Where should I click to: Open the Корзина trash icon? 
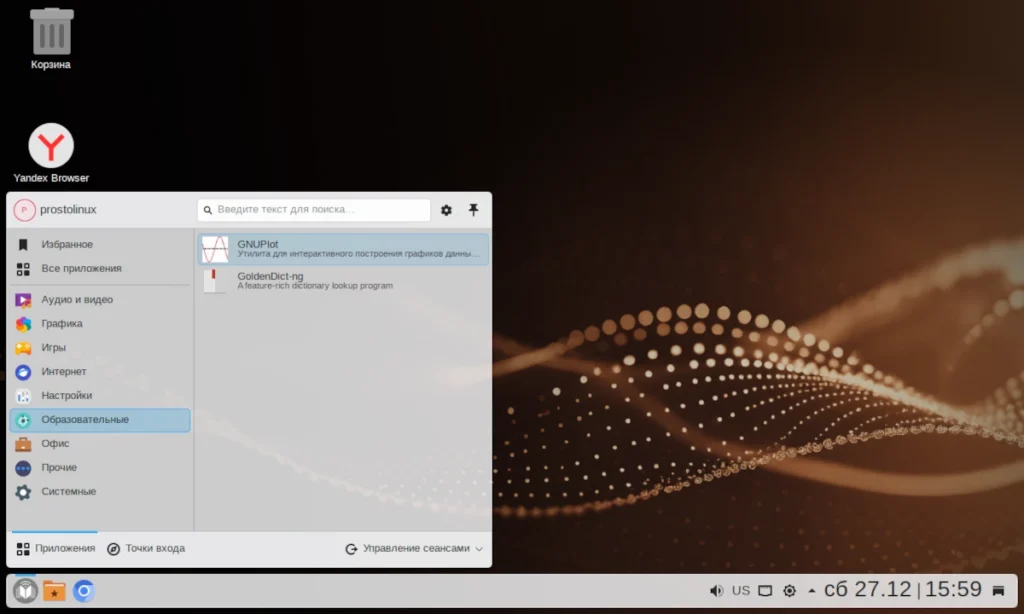click(x=51, y=39)
